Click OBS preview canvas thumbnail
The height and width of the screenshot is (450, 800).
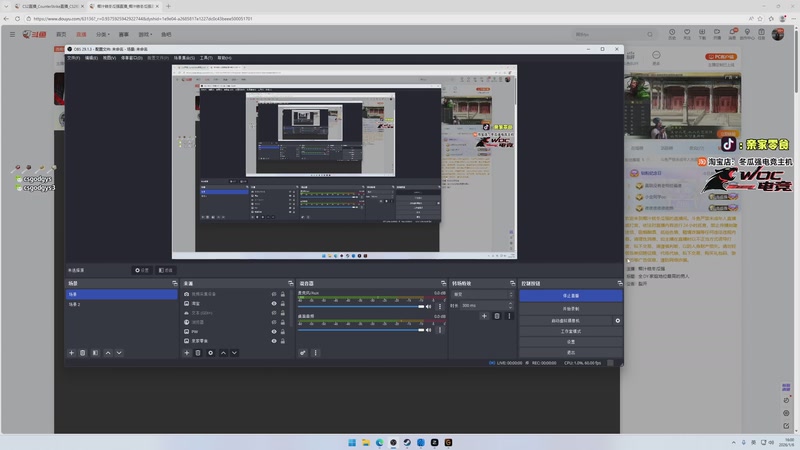344,162
